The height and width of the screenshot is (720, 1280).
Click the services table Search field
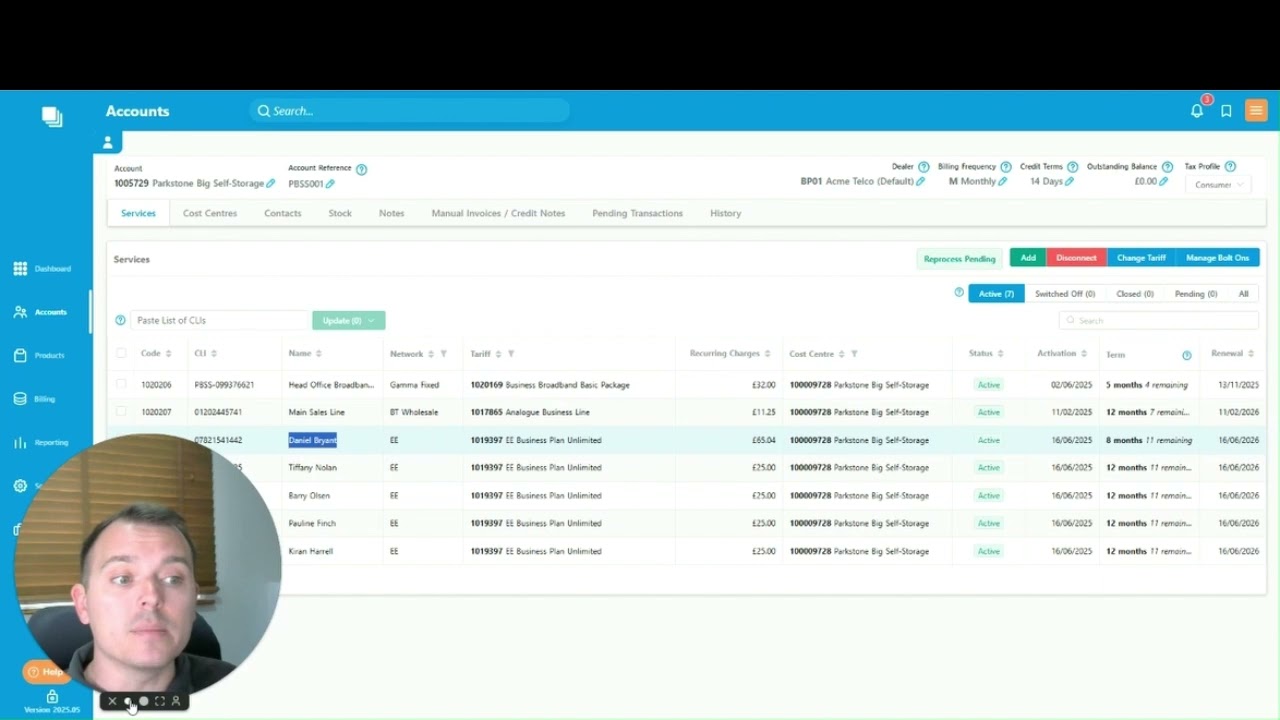(1158, 321)
